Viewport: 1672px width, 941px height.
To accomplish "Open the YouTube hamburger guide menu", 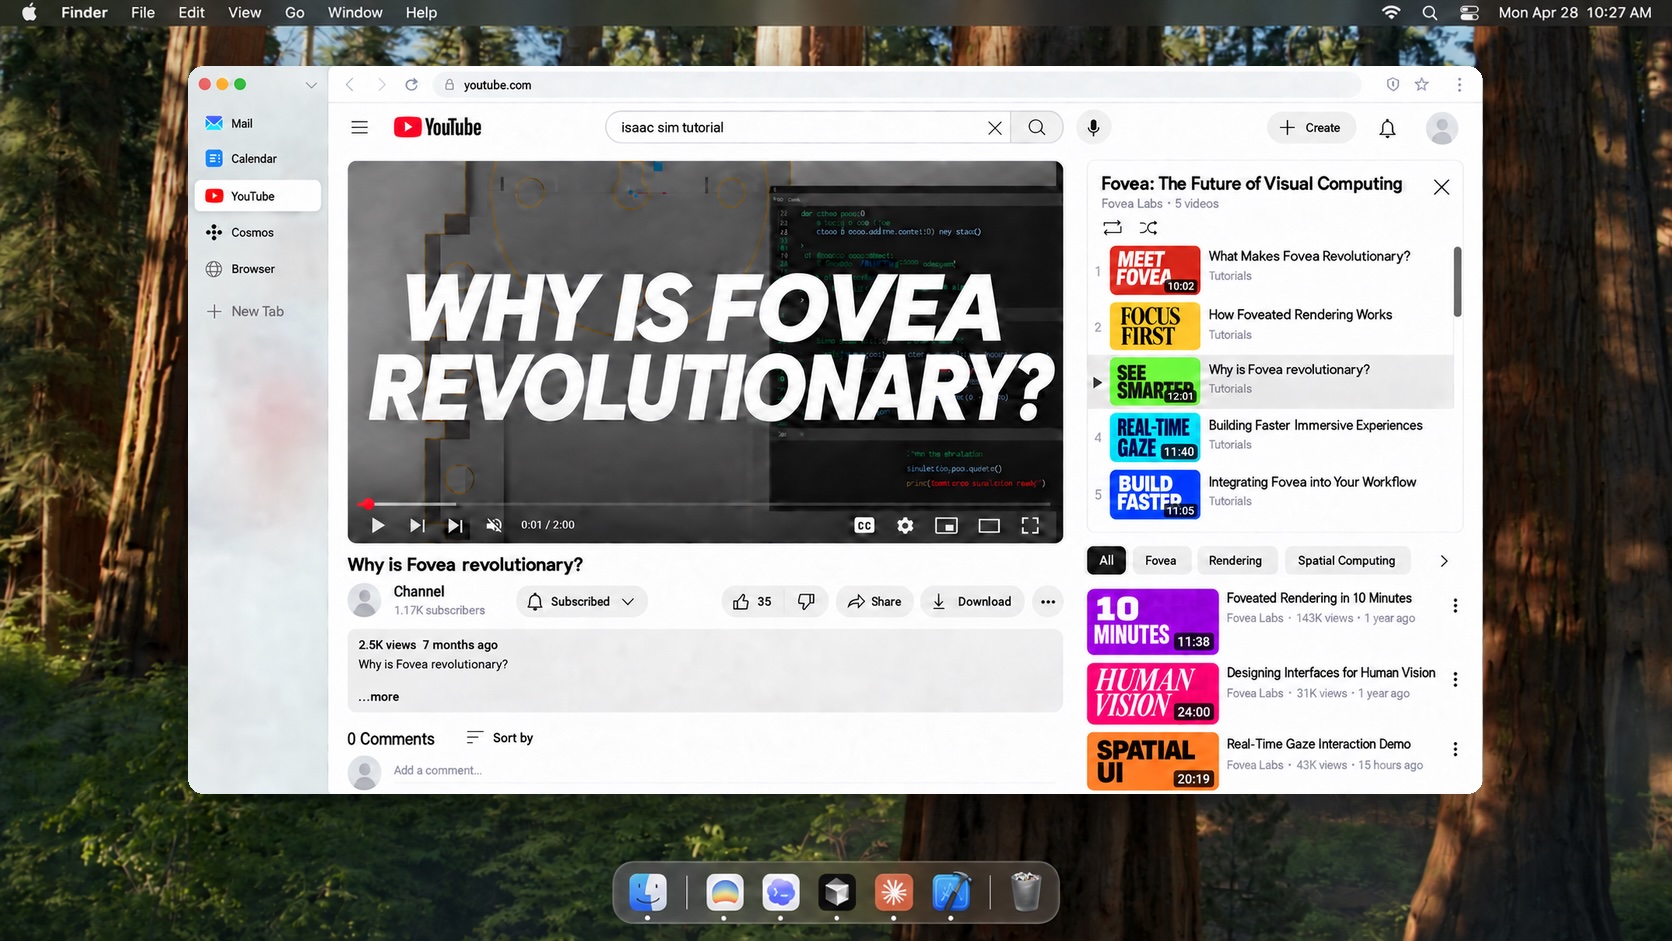I will click(360, 127).
